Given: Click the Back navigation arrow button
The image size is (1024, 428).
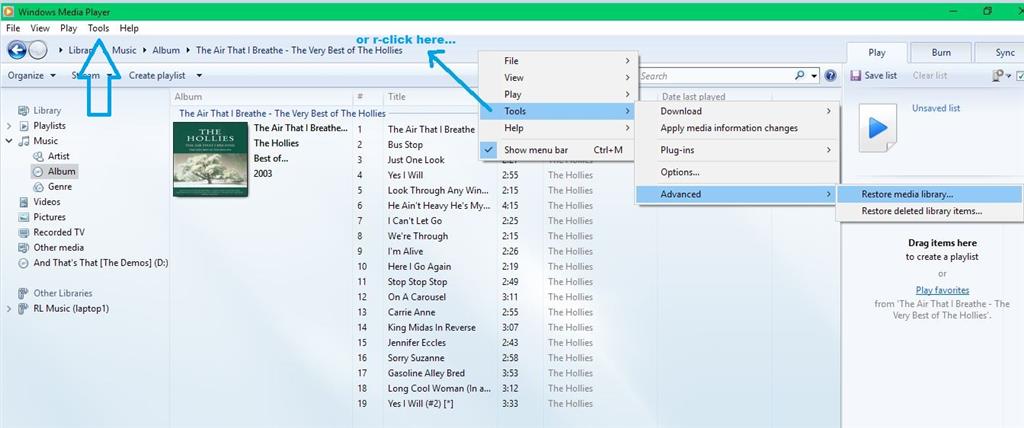Looking at the screenshot, I should [17, 50].
